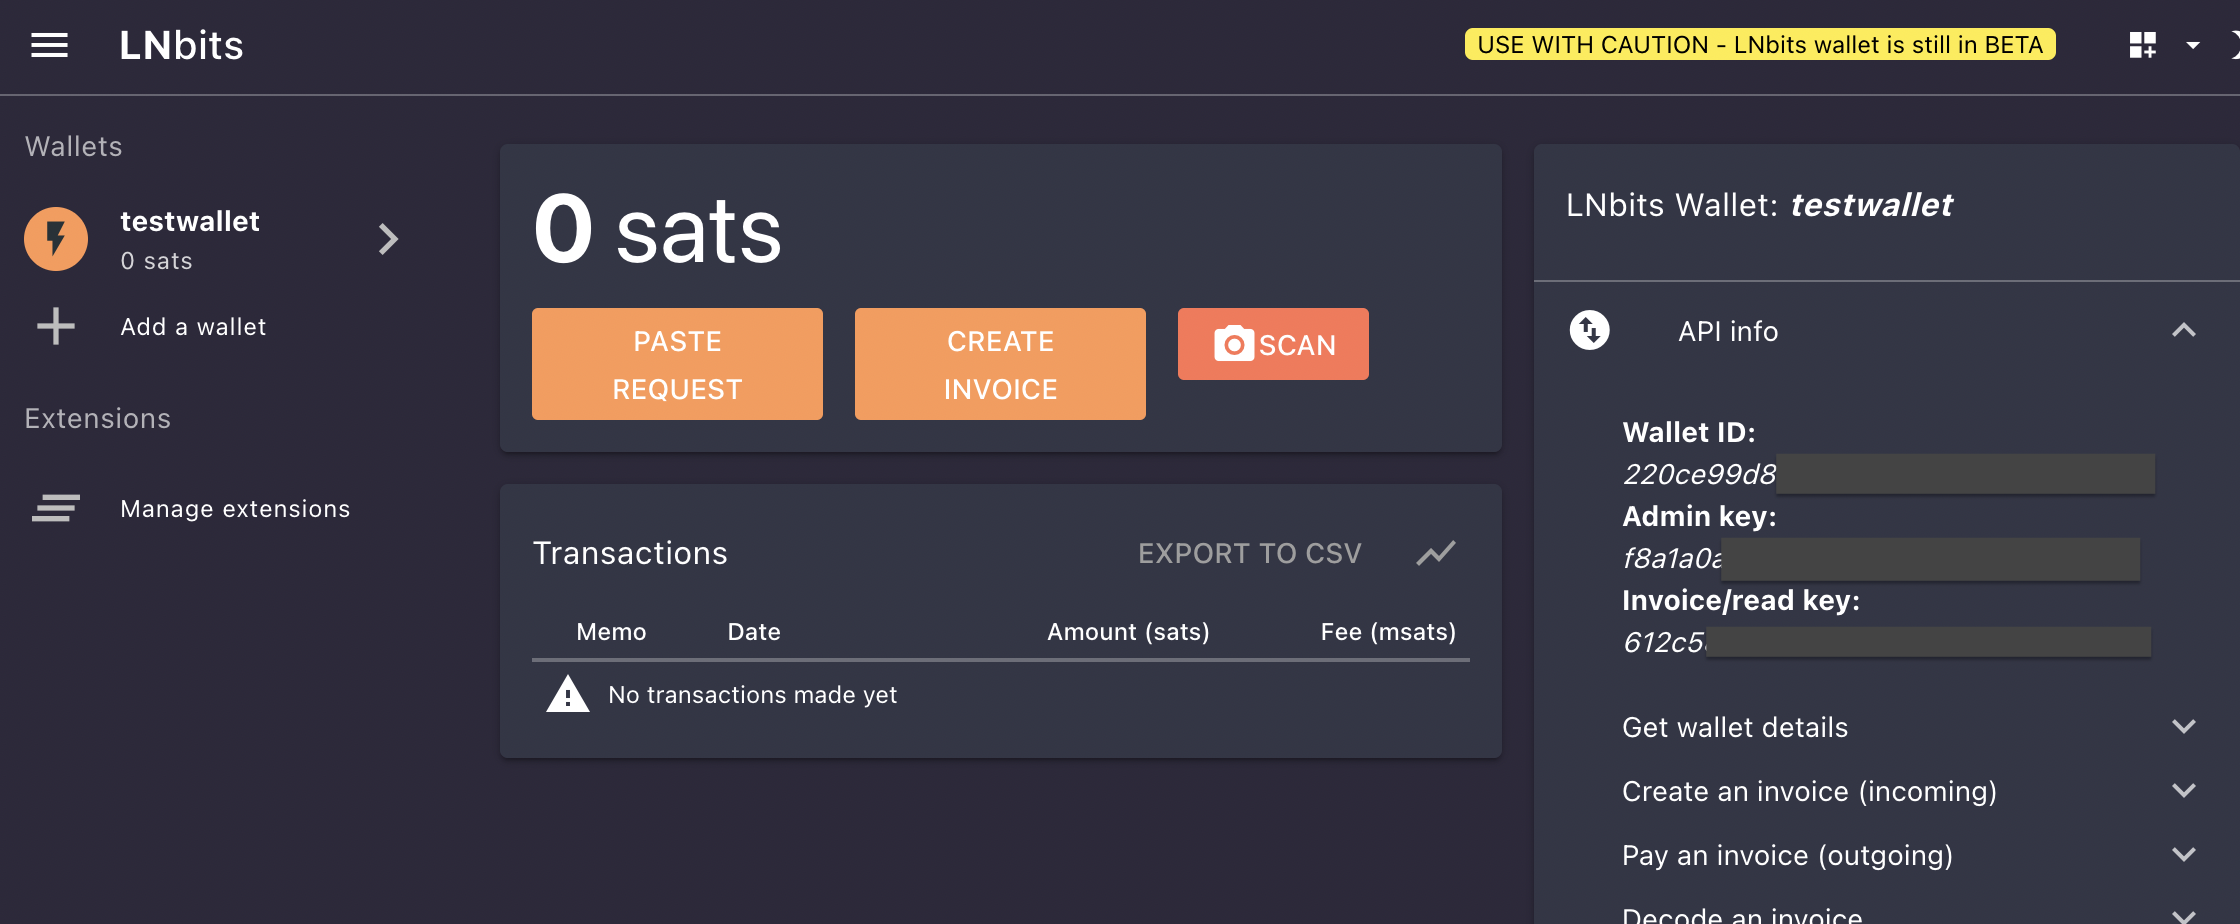This screenshot has height=924, width=2240.
Task: Click Export to CSV
Action: tap(1250, 553)
